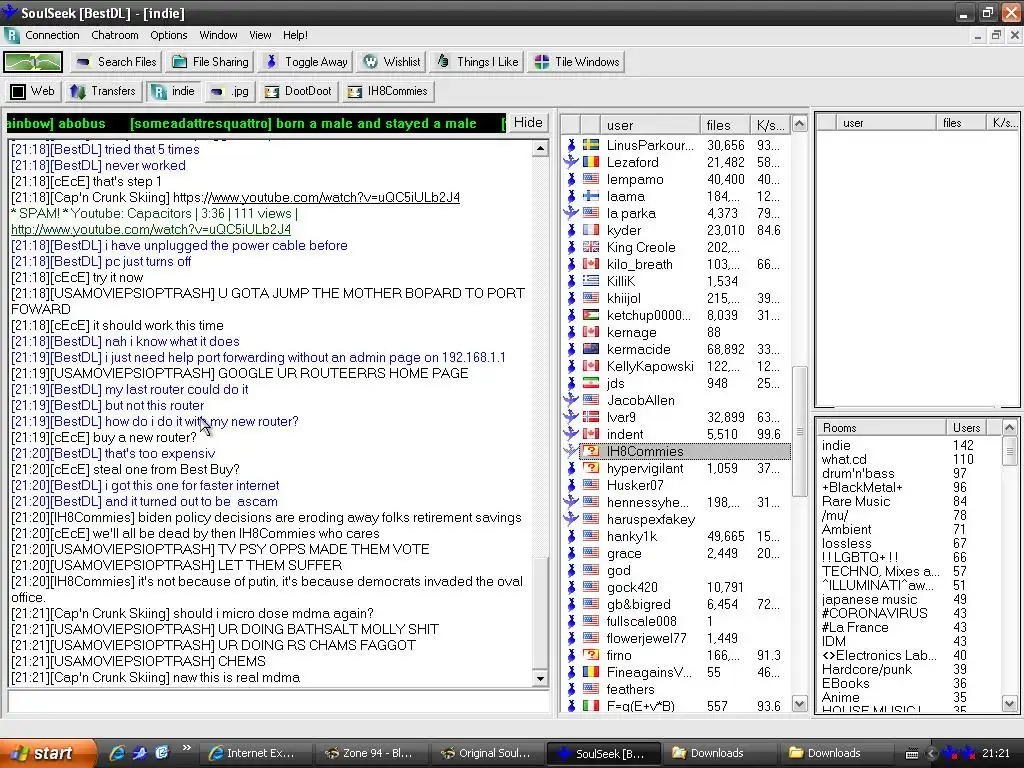Select user hanky1k in the list
This screenshot has height=768, width=1024.
click(632, 536)
